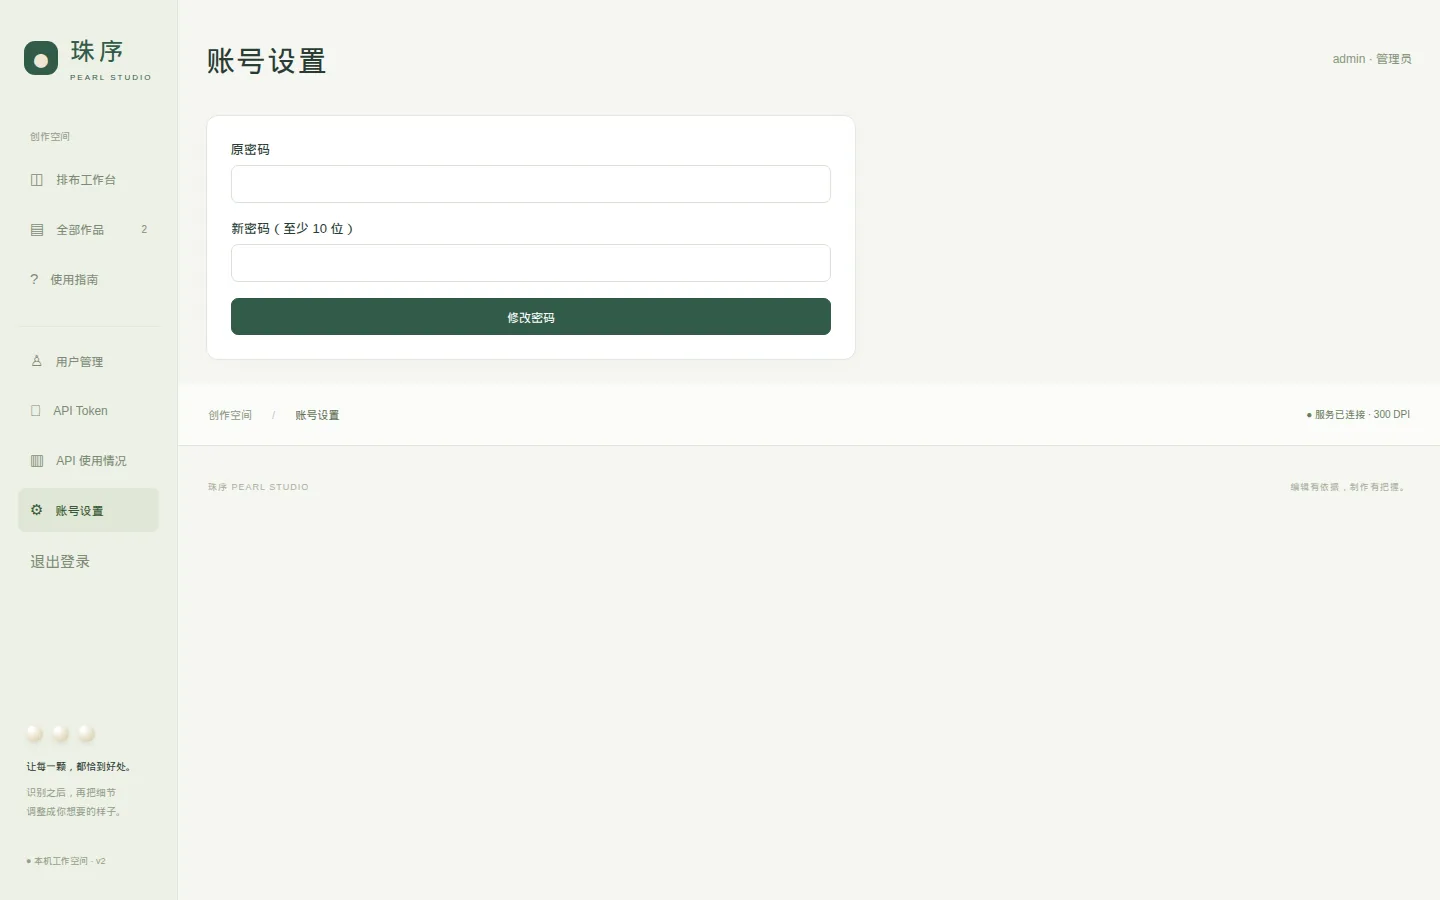Click the 珠序 PEARL STUDIO footer text

(258, 487)
